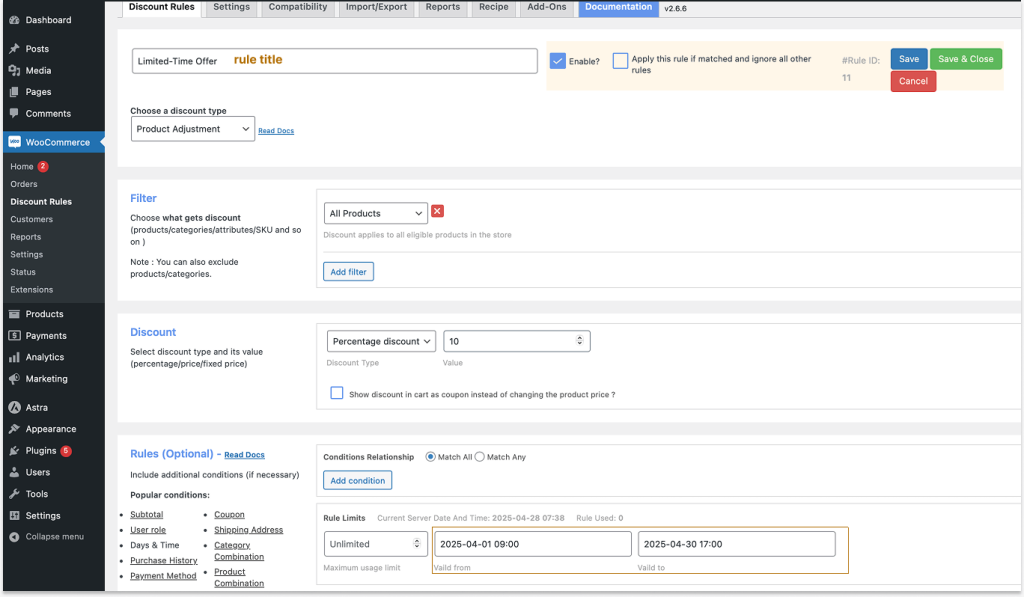Click the Marketing megaphone icon

(14, 379)
